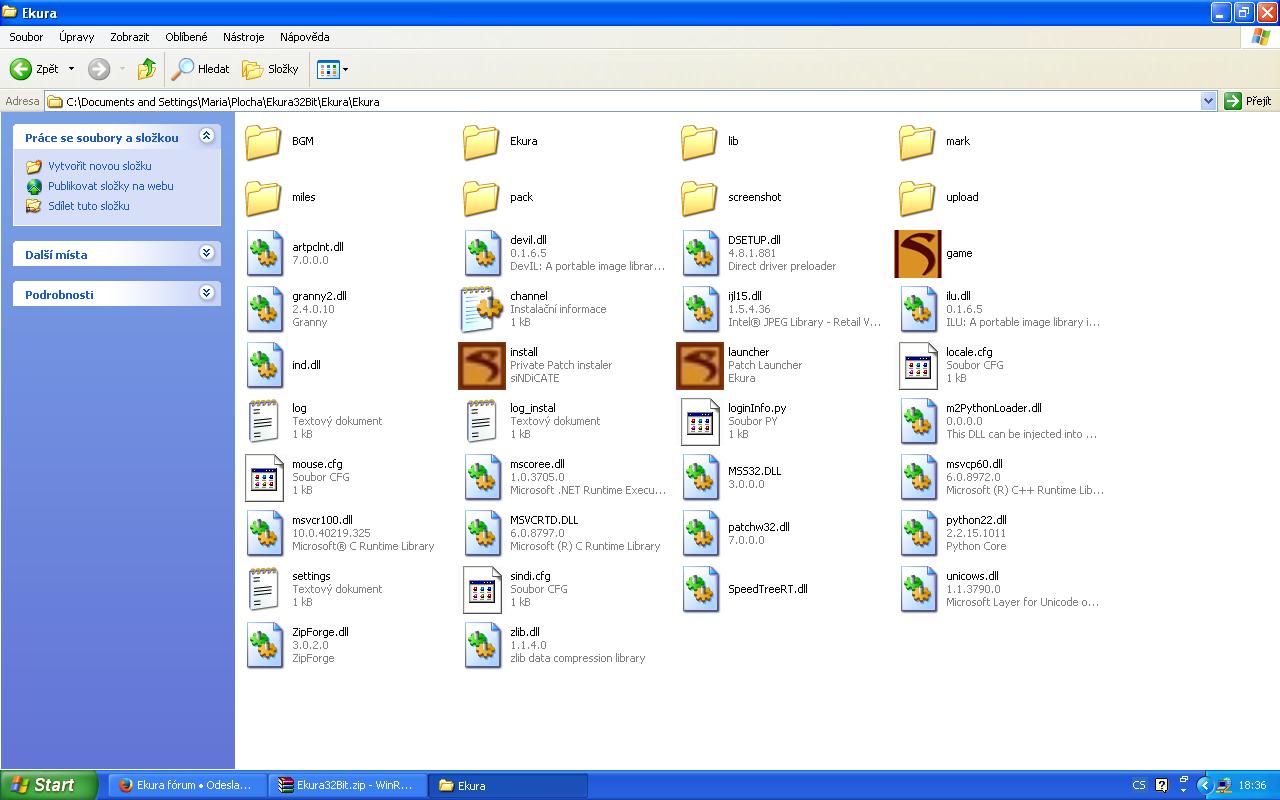Select the loginInfo.py file icon
The image size is (1280, 800).
(x=700, y=422)
